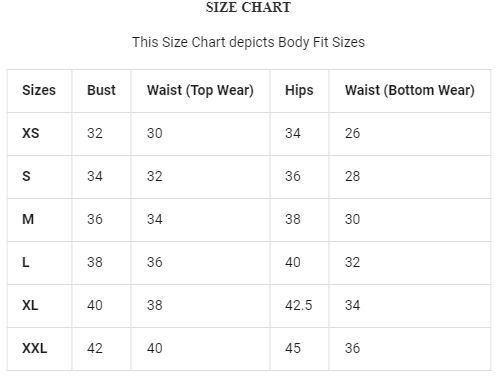Click the 28 bottom waist value for S
The height and width of the screenshot is (379, 501).
click(x=352, y=176)
